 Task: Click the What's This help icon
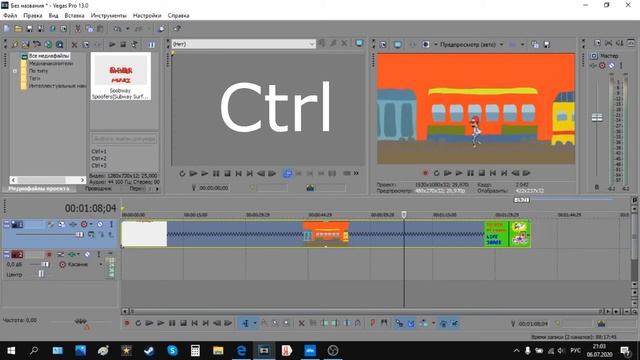point(177,29)
